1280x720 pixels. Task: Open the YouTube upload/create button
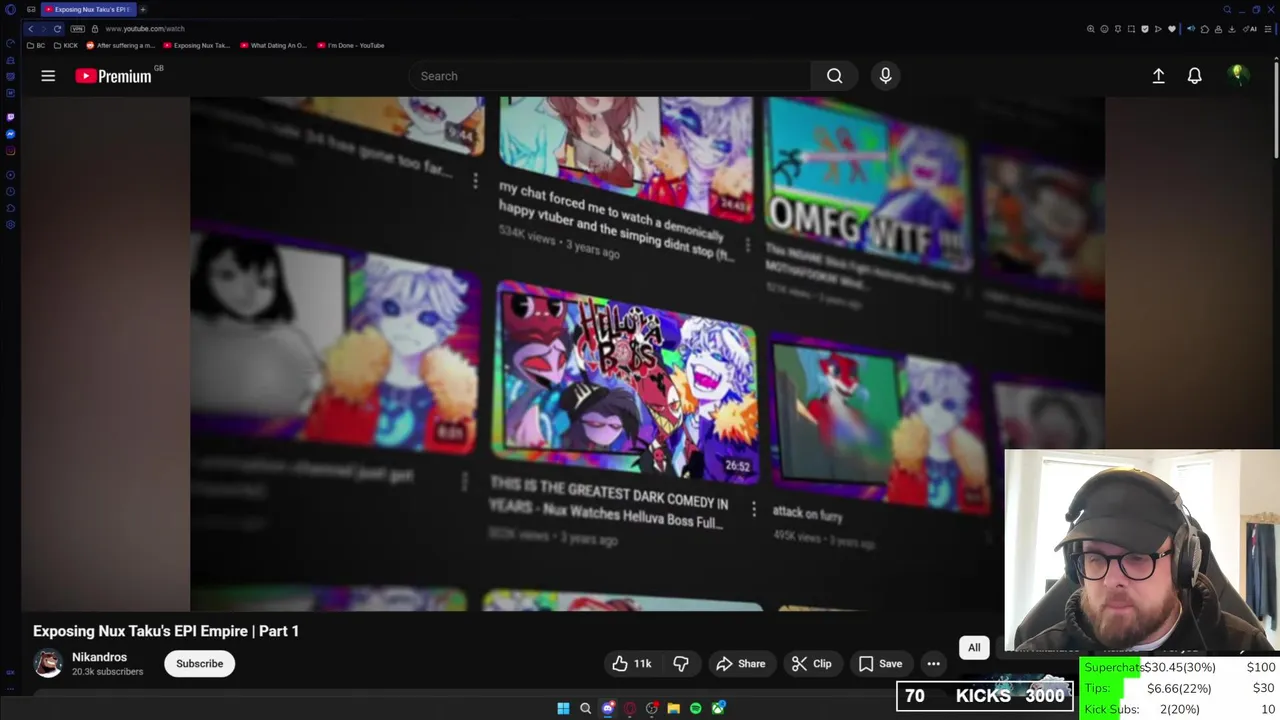pyautogui.click(x=1158, y=76)
